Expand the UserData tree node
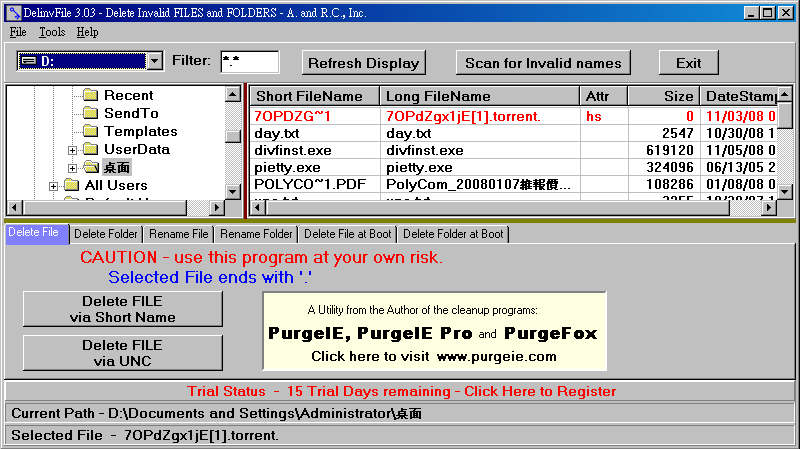Viewport: 800px width, 449px height. click(x=72, y=150)
